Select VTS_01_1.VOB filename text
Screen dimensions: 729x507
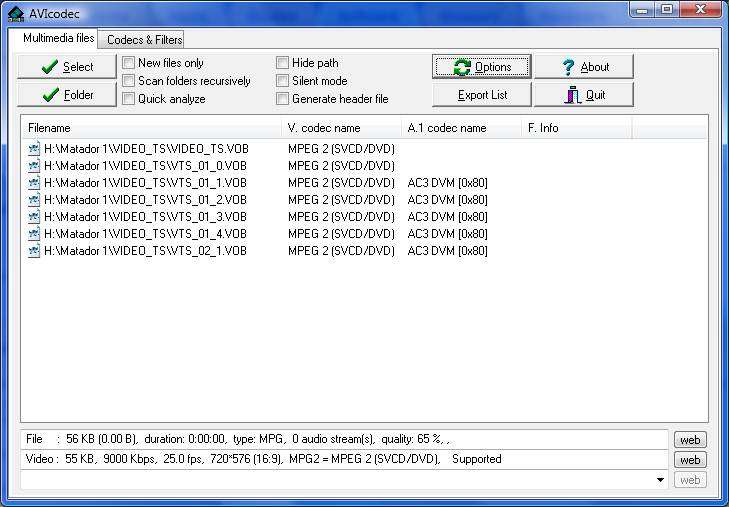(146, 183)
